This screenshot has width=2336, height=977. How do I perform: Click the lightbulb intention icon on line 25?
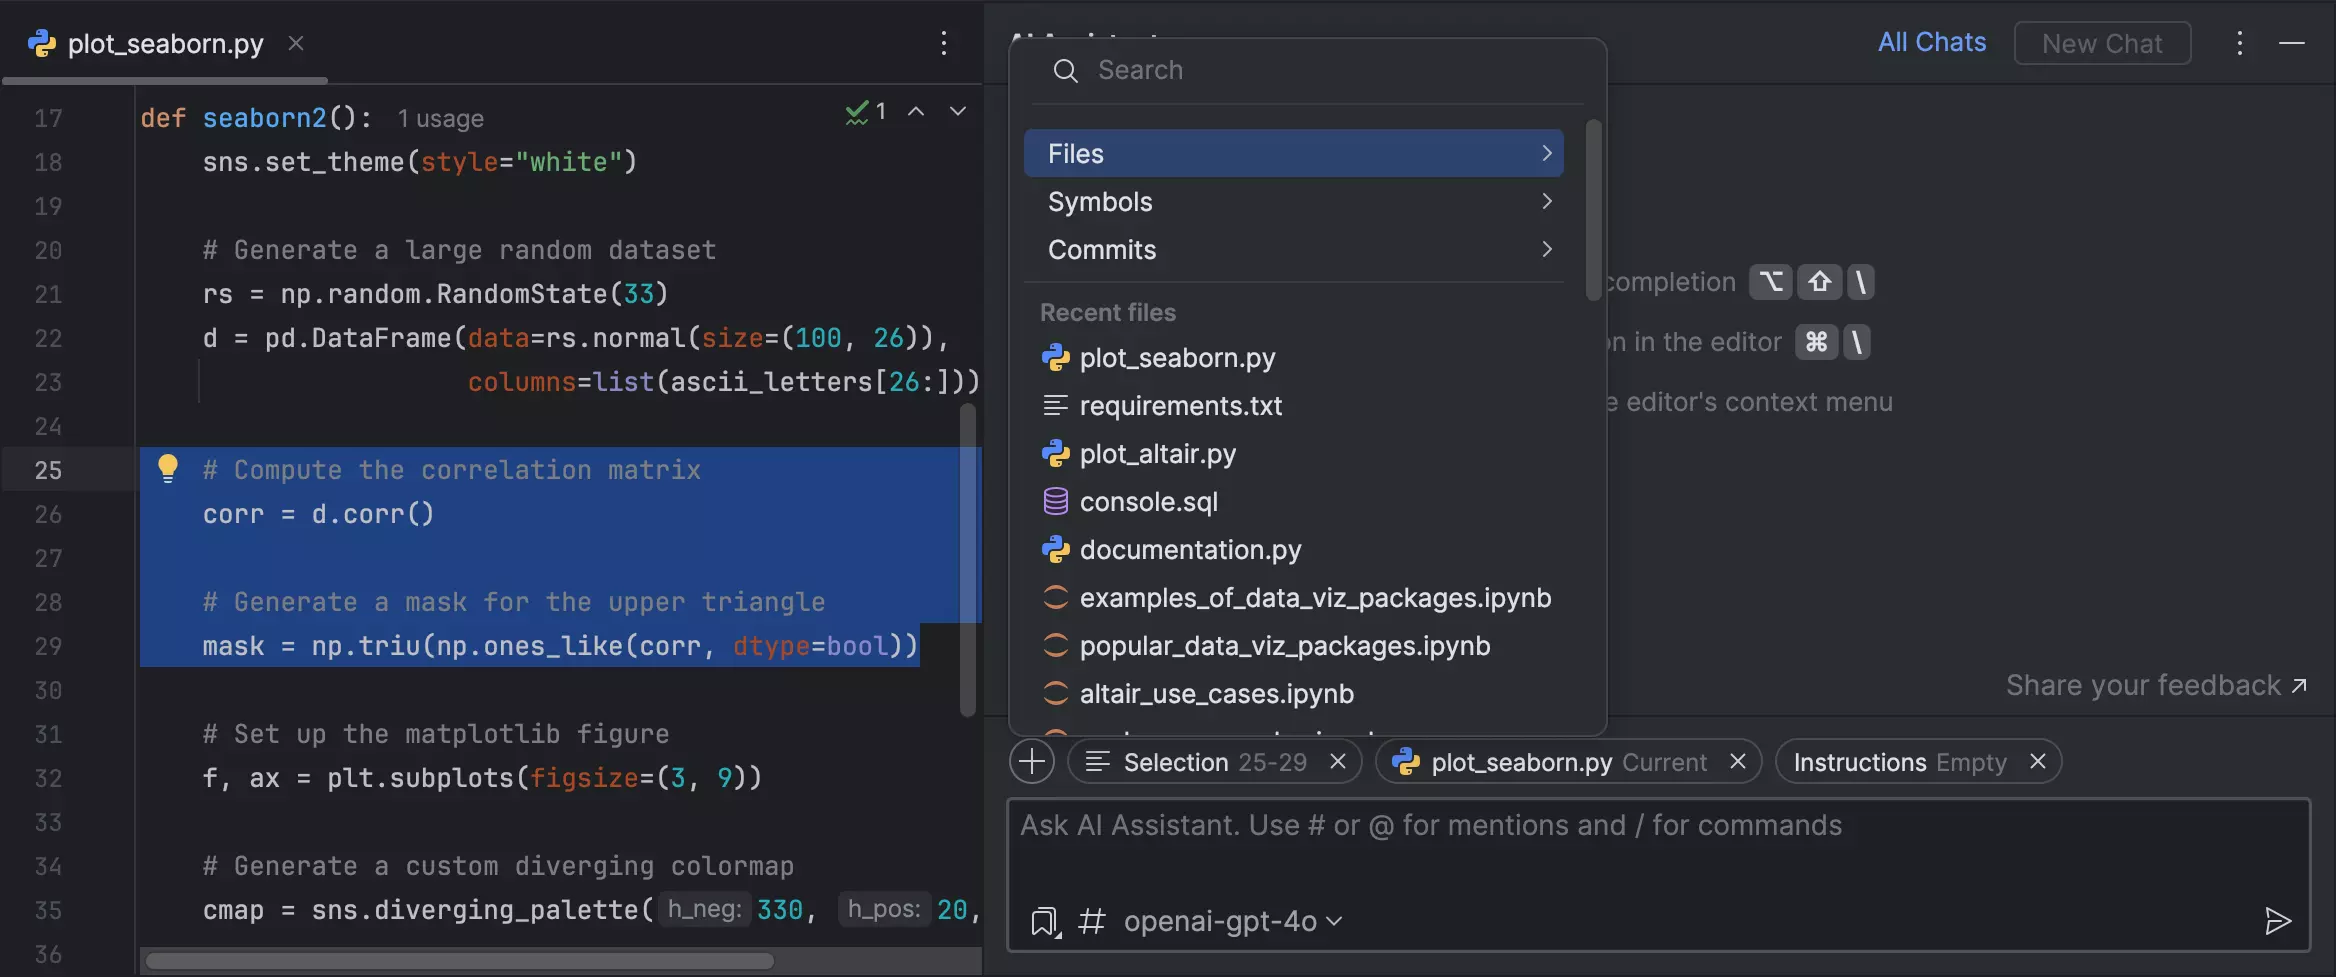click(168, 468)
